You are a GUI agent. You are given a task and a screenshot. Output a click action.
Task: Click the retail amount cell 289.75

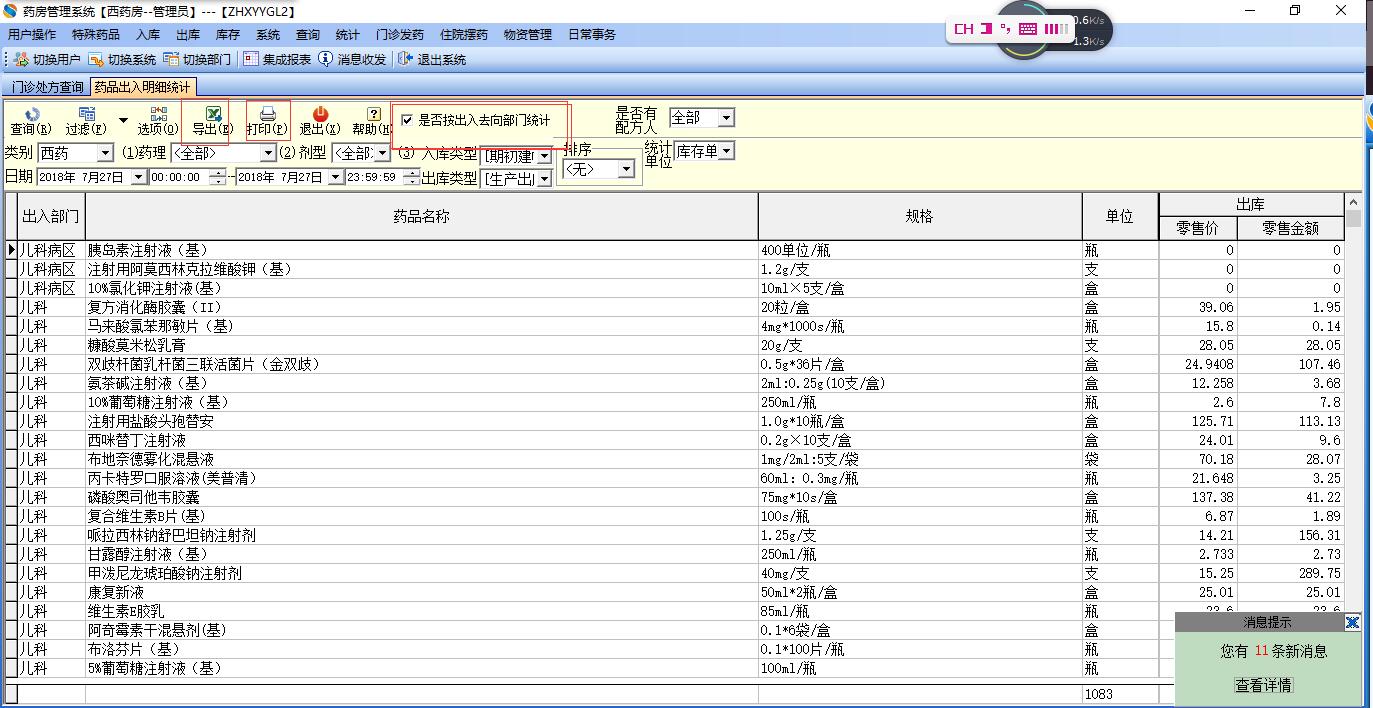click(1290, 573)
